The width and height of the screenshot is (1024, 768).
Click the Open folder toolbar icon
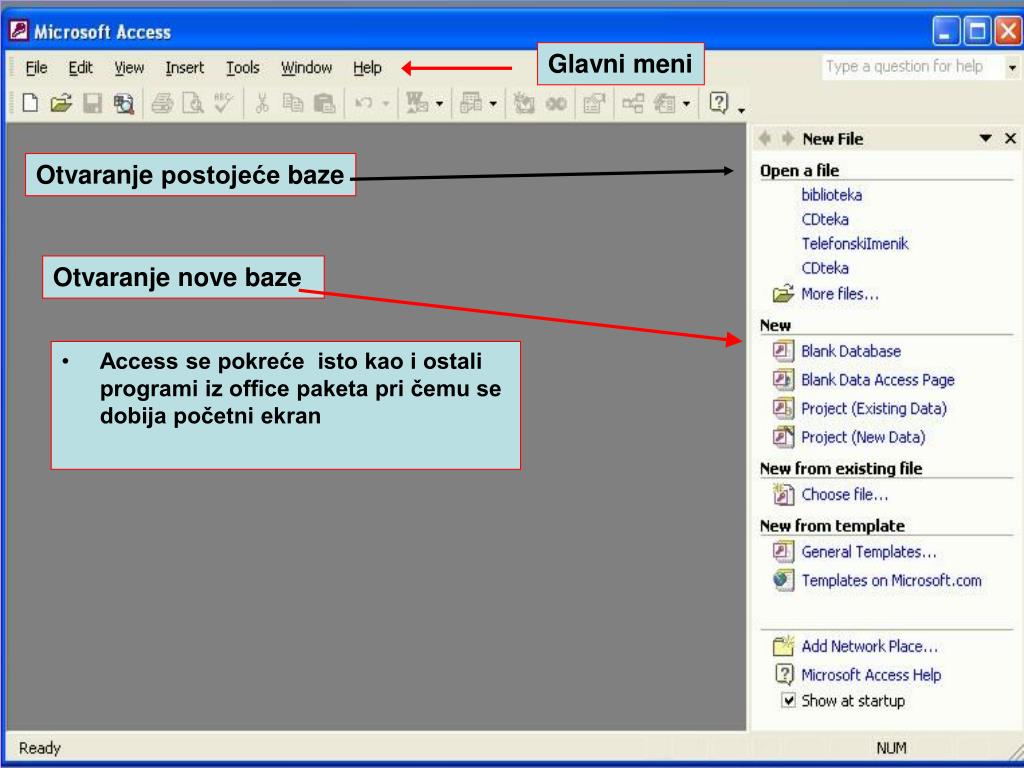point(61,103)
